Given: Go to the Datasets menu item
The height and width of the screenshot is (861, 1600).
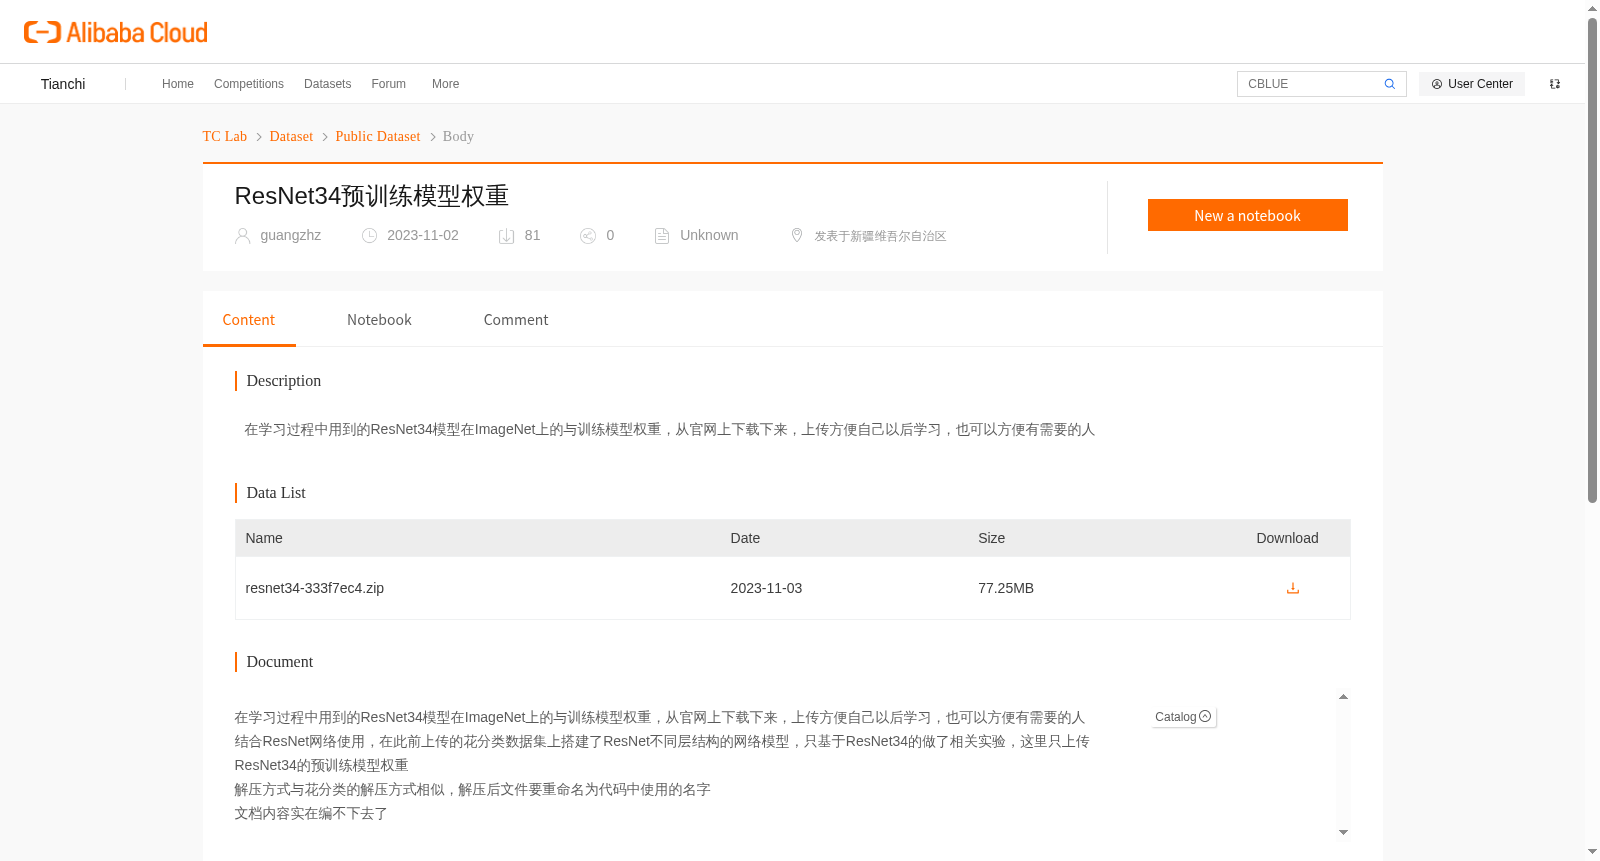Looking at the screenshot, I should pos(327,84).
